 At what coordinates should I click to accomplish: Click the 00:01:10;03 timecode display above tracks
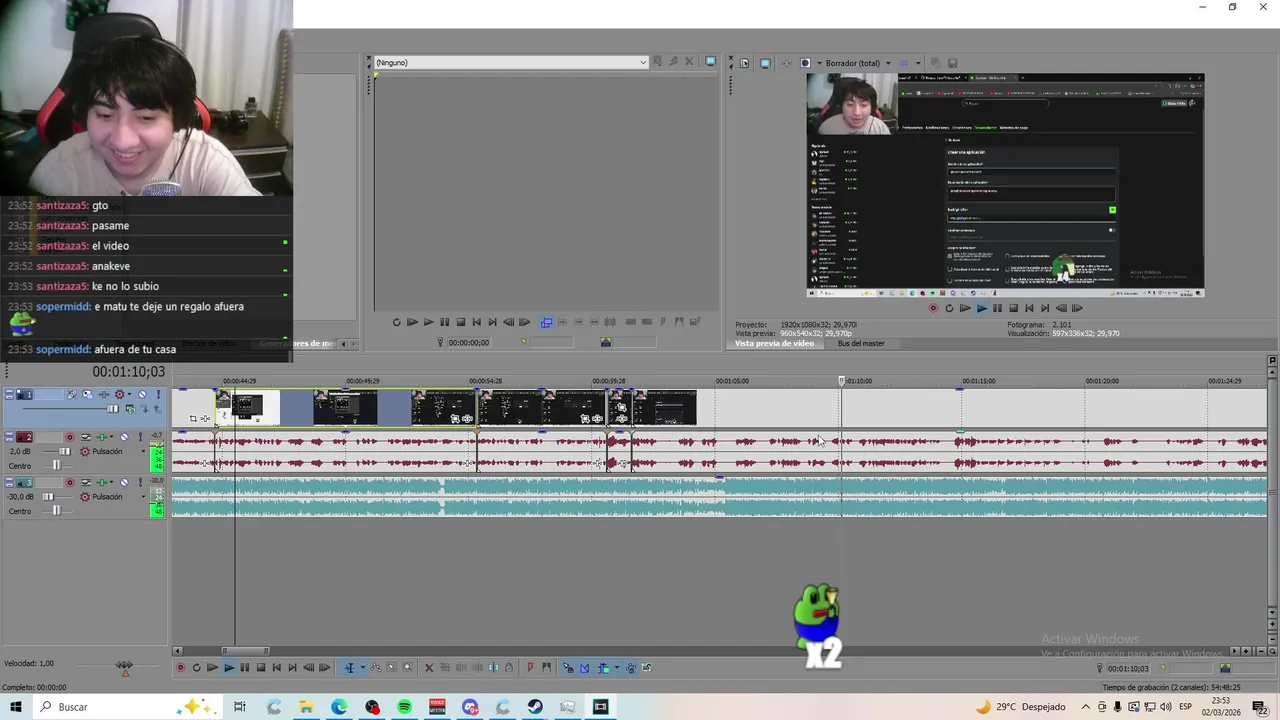tap(128, 372)
